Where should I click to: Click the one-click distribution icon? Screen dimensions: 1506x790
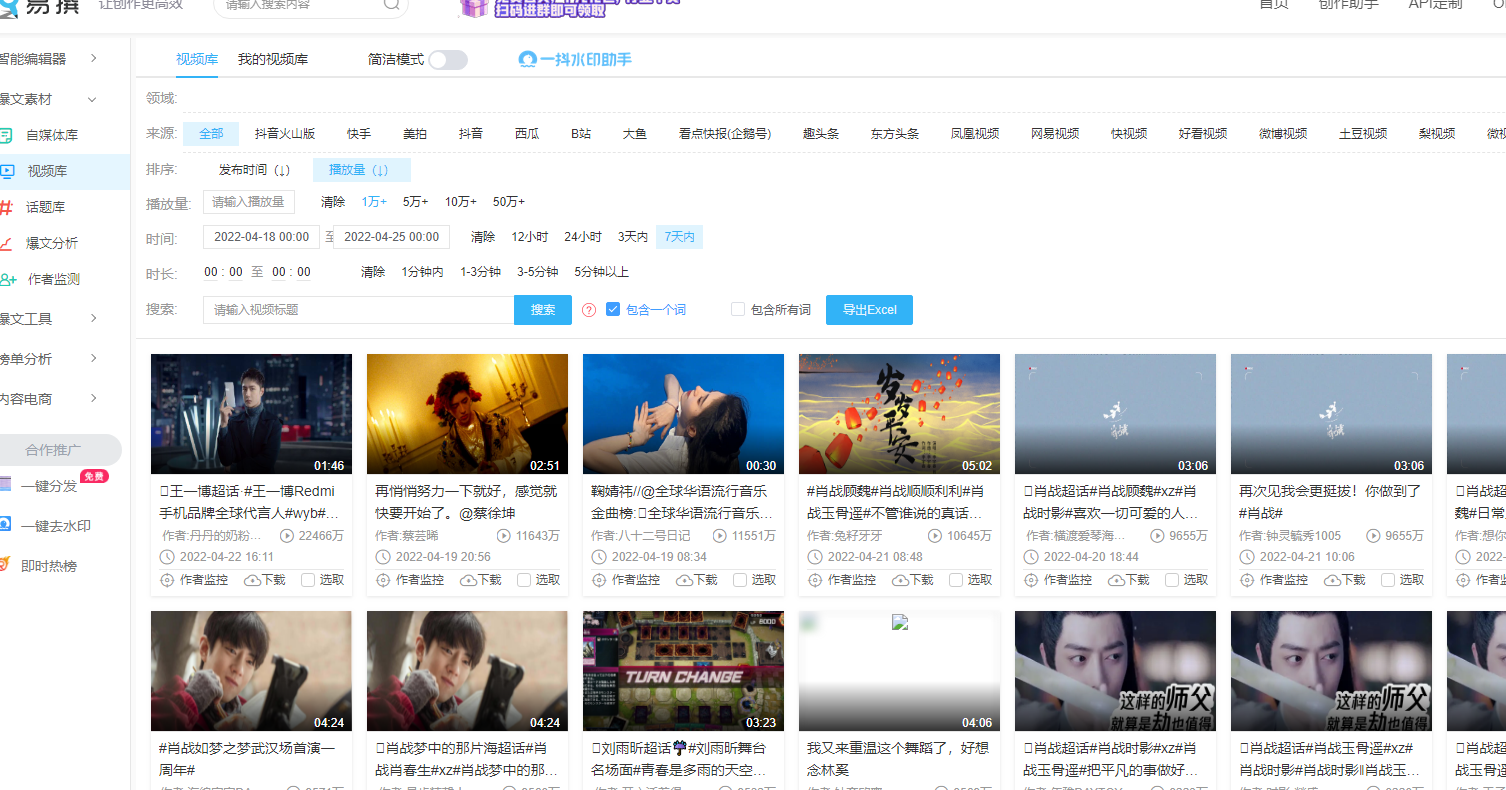5,485
